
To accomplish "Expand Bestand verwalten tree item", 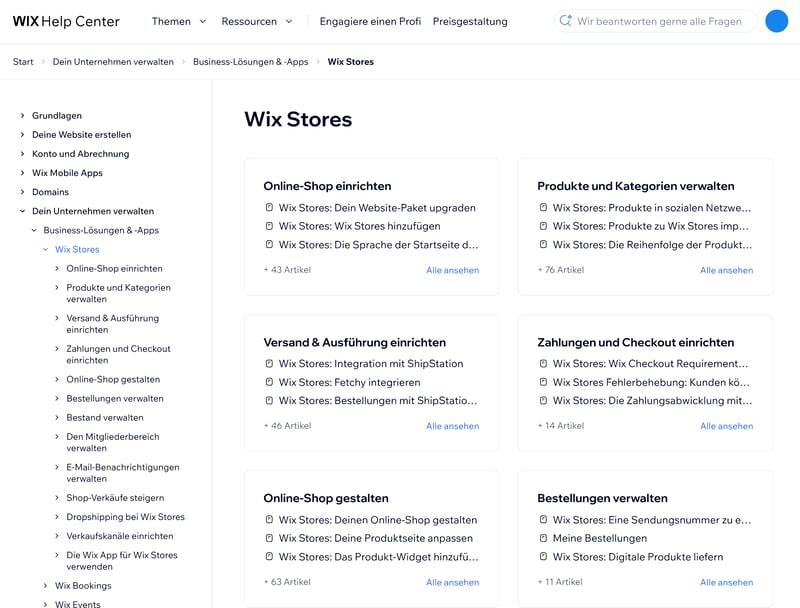I will pyautogui.click(x=57, y=418).
